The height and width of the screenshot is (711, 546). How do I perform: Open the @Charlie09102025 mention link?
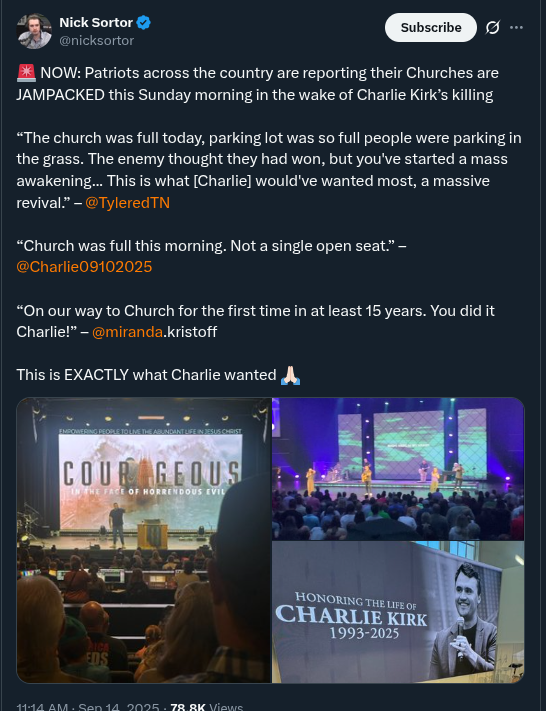pyautogui.click(x=84, y=267)
